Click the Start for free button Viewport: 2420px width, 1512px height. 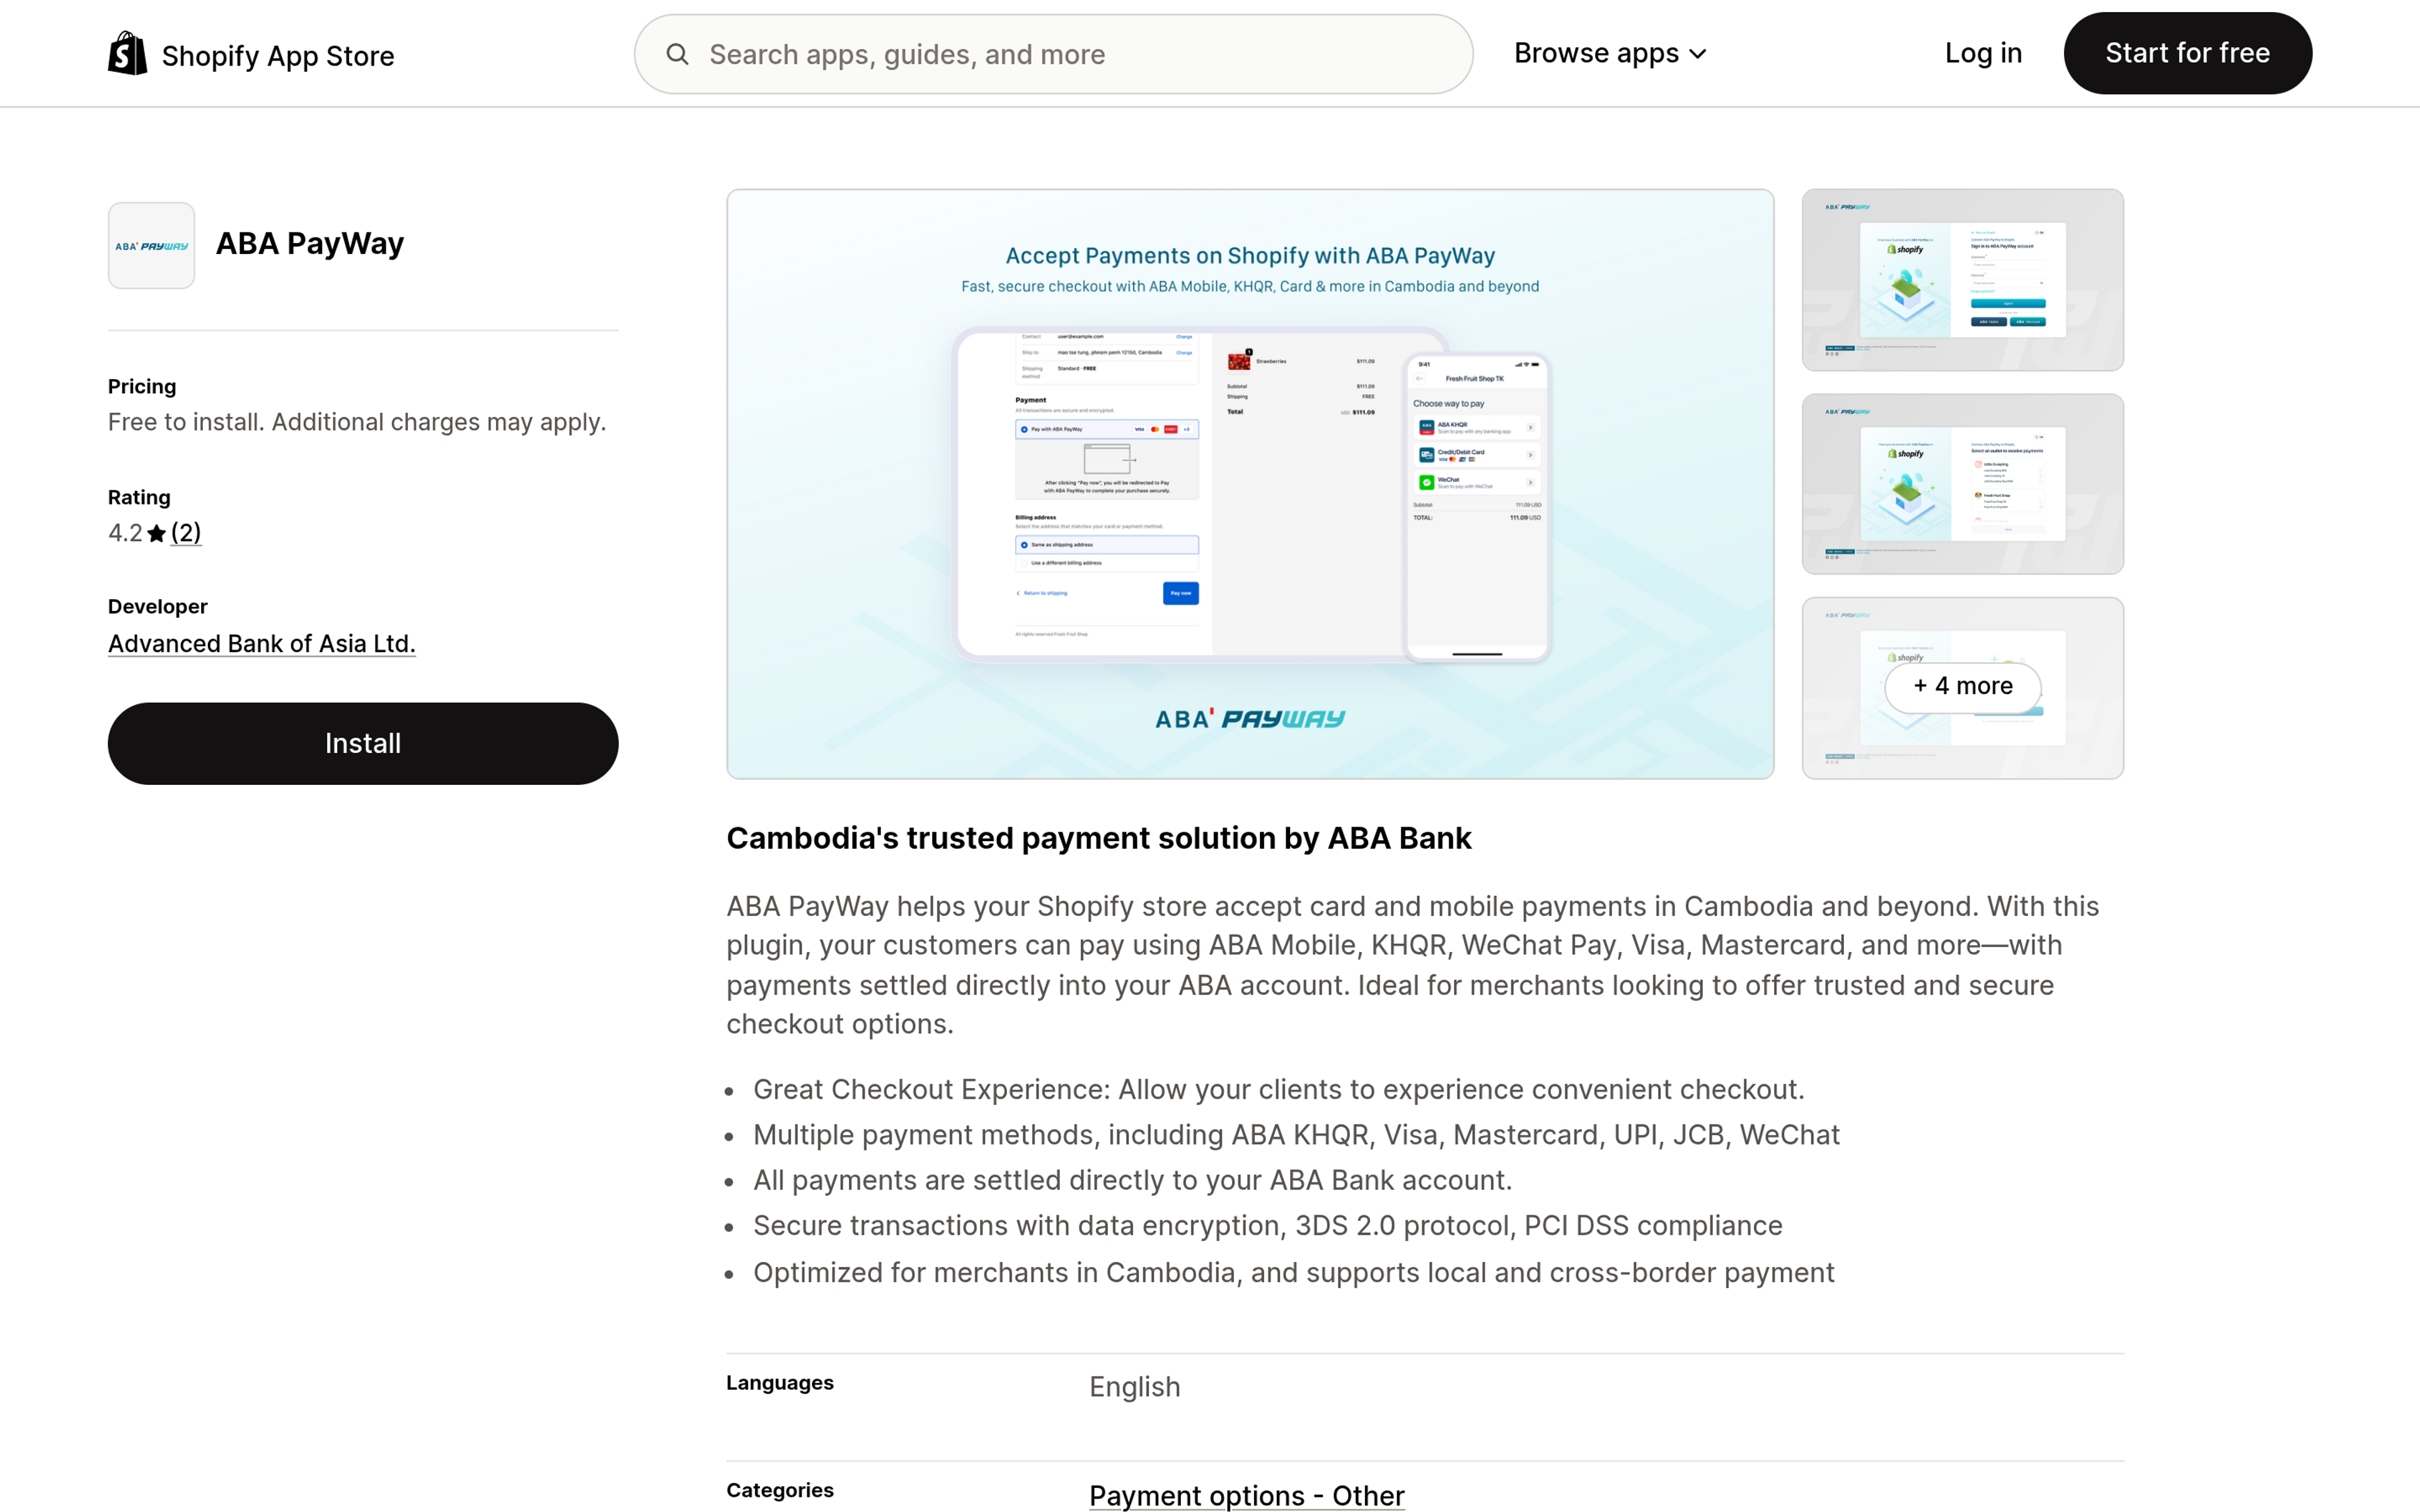[x=2187, y=53]
